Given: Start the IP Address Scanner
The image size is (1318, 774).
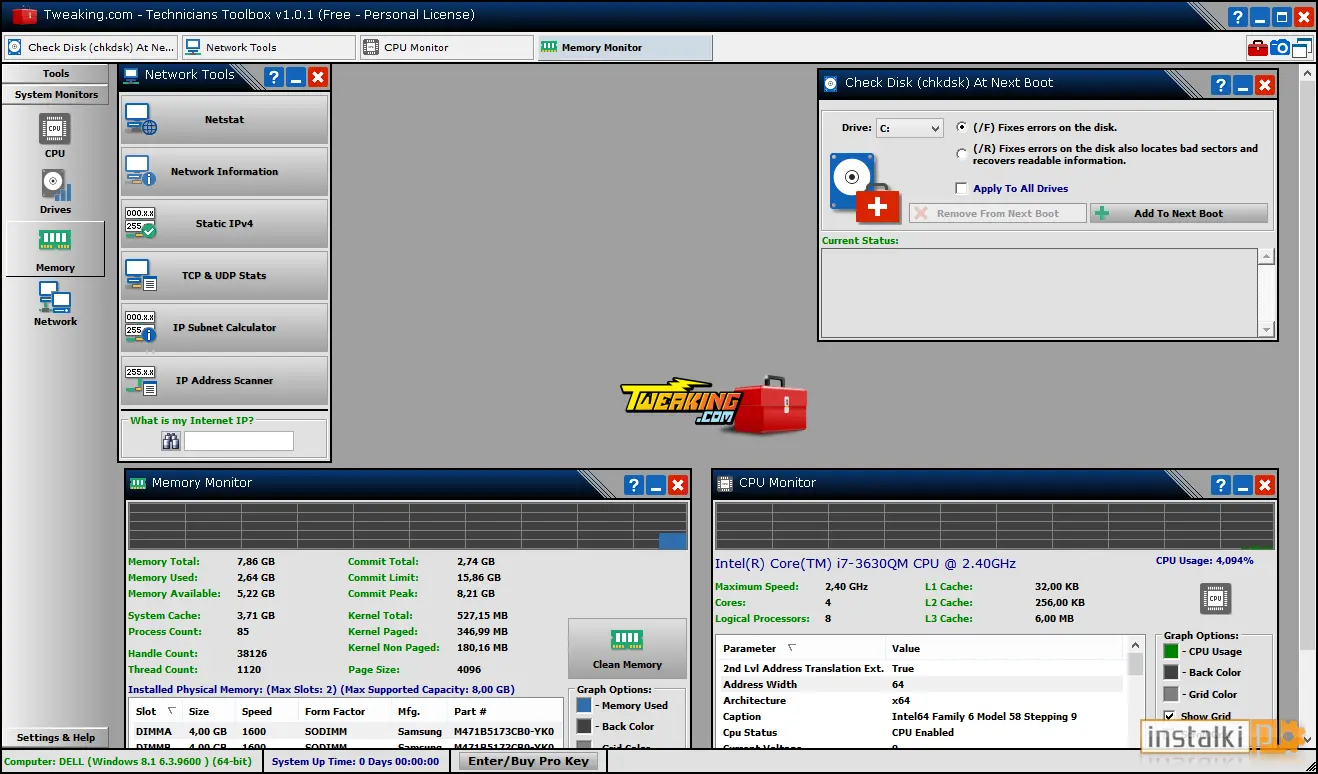Looking at the screenshot, I should pyautogui.click(x=225, y=381).
